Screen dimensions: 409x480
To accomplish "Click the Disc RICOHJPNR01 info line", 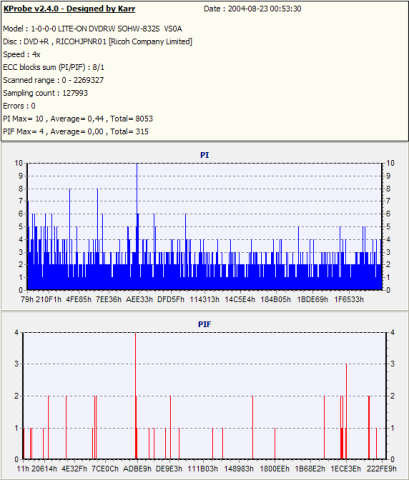I will (x=98, y=42).
